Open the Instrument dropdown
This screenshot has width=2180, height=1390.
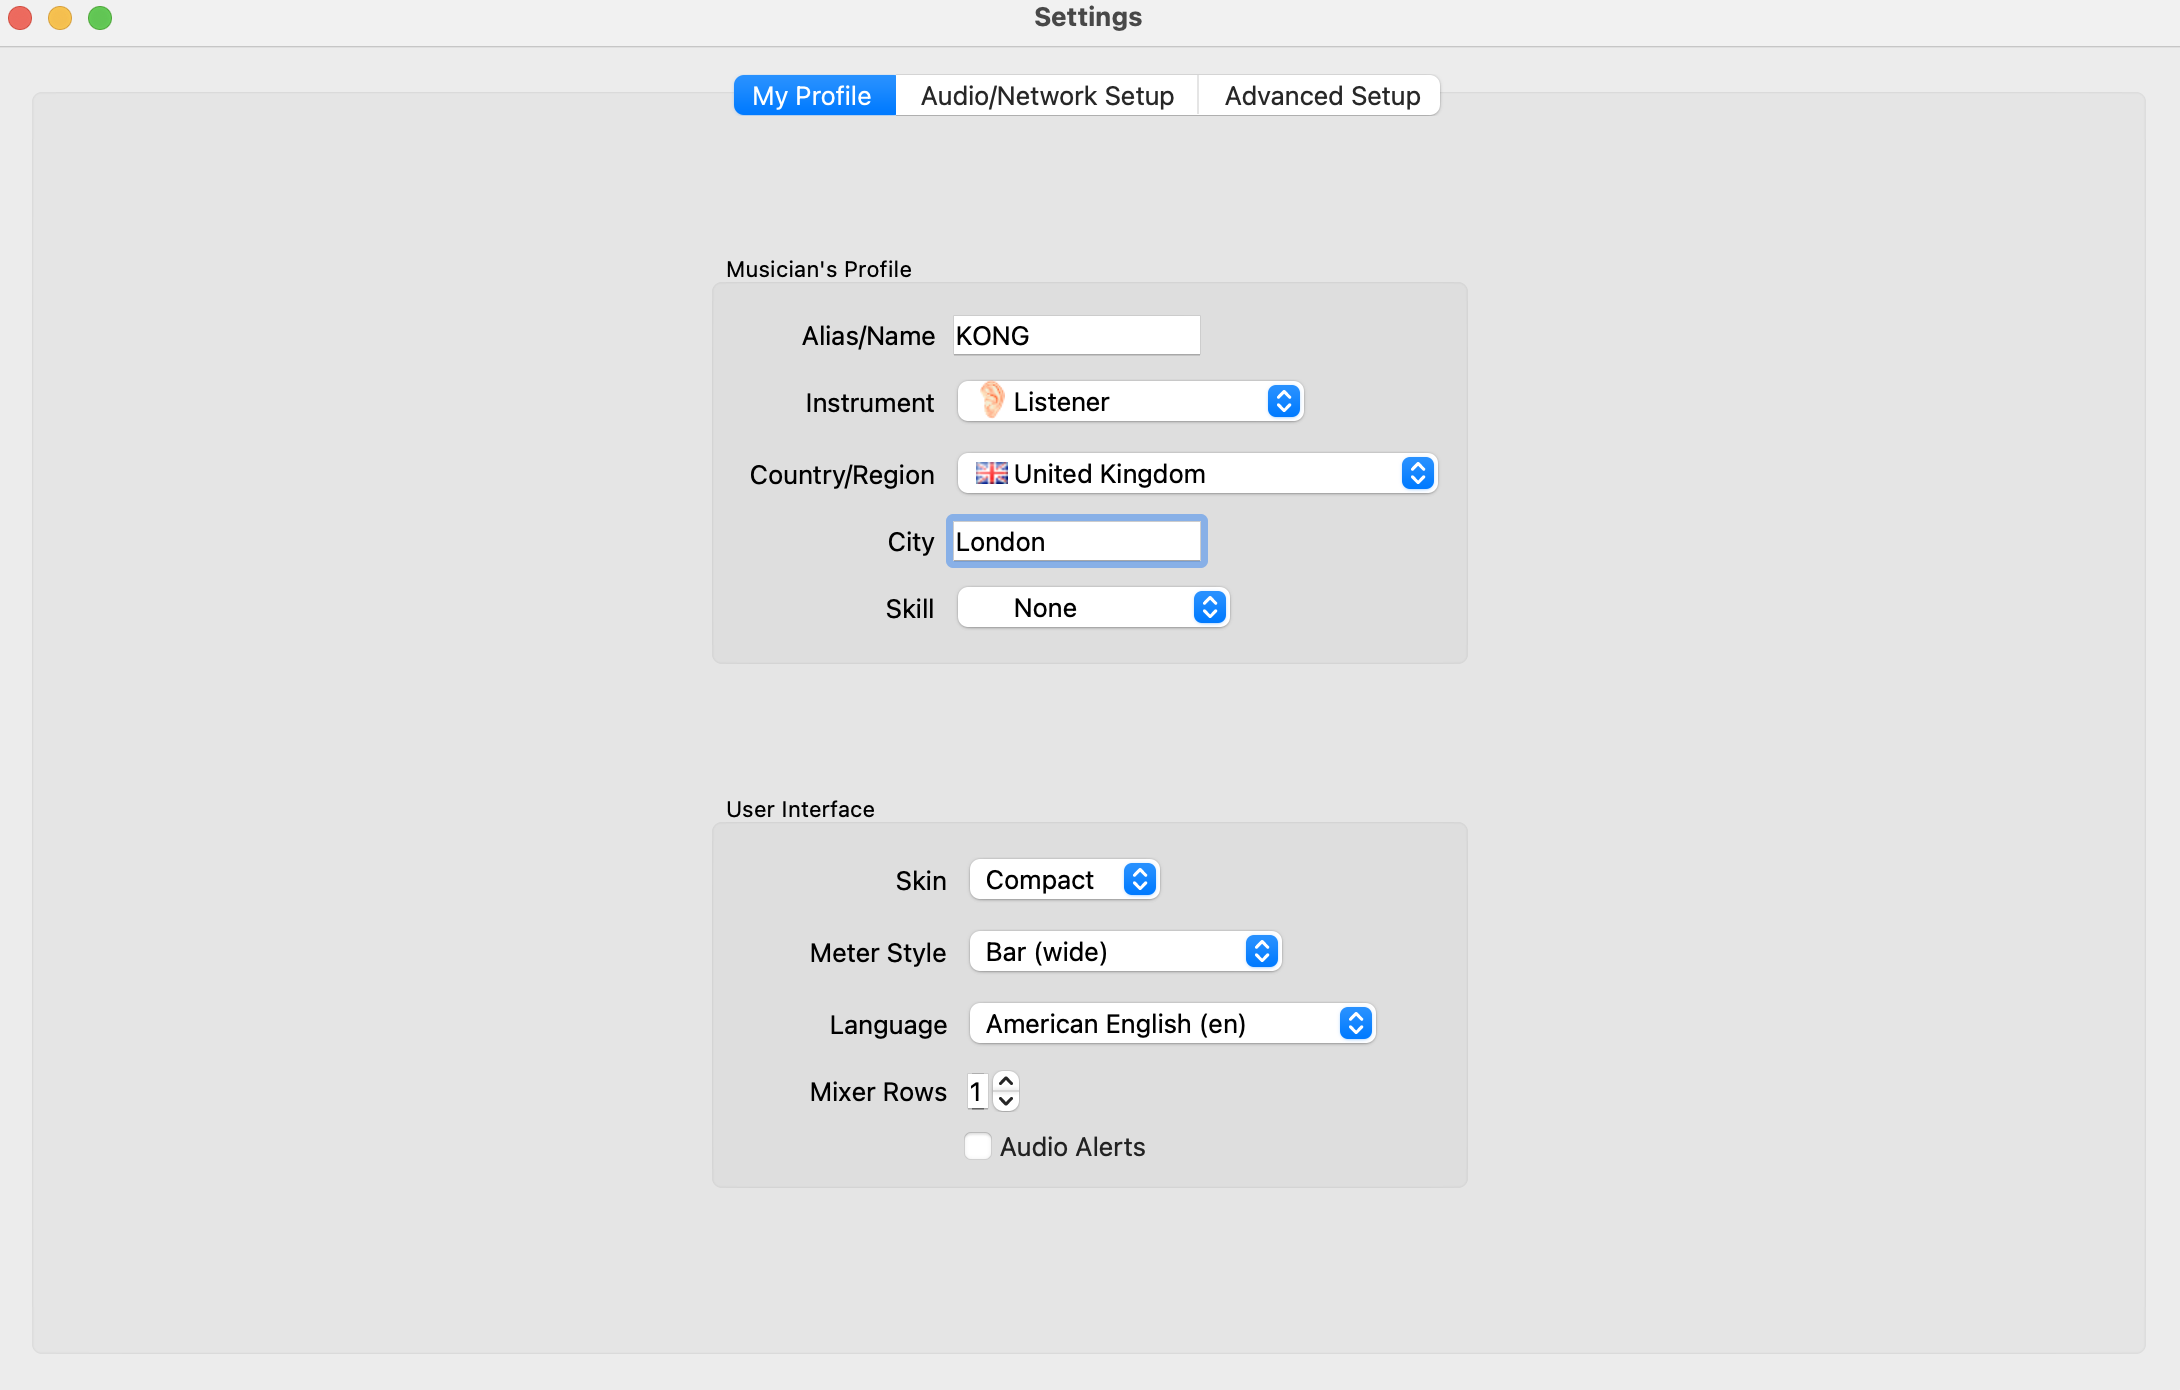pos(1130,401)
